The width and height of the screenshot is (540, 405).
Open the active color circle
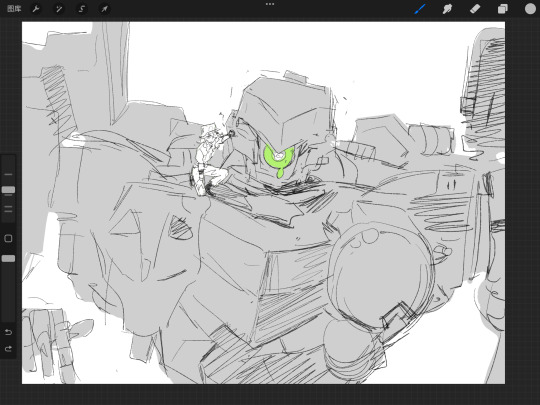[x=530, y=9]
